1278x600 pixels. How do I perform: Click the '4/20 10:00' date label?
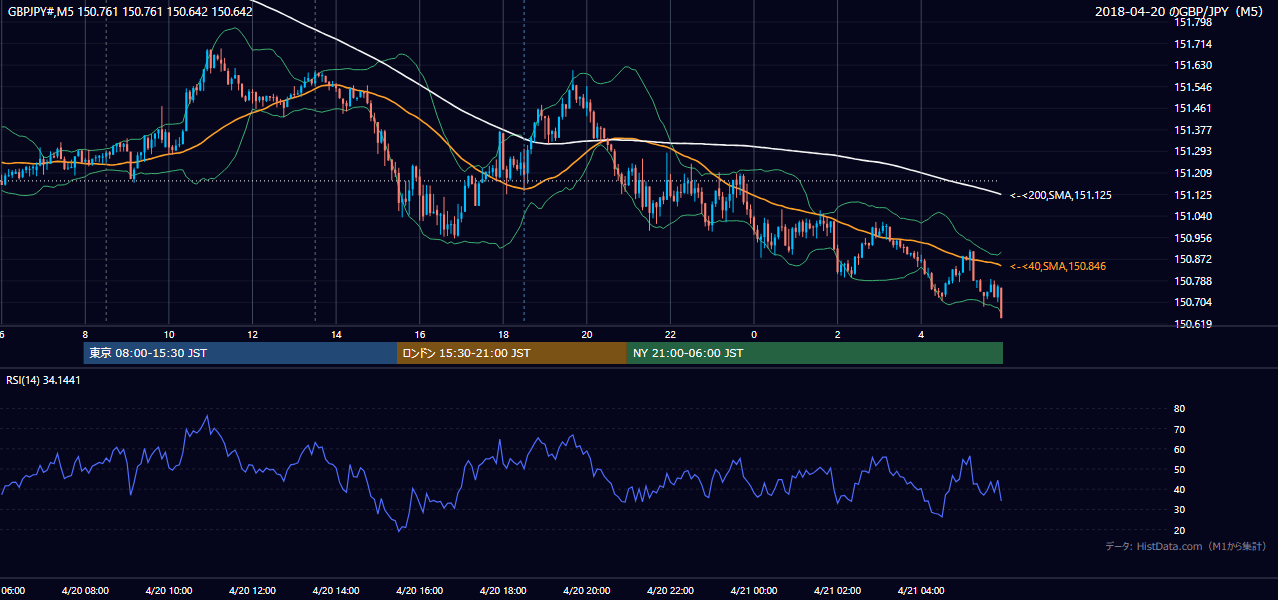point(169,590)
